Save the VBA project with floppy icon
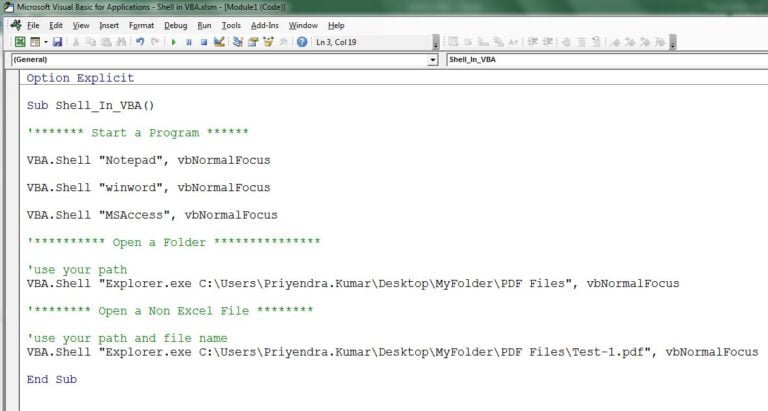Screen dimensions: 768x411 pyautogui.click(x=57, y=42)
